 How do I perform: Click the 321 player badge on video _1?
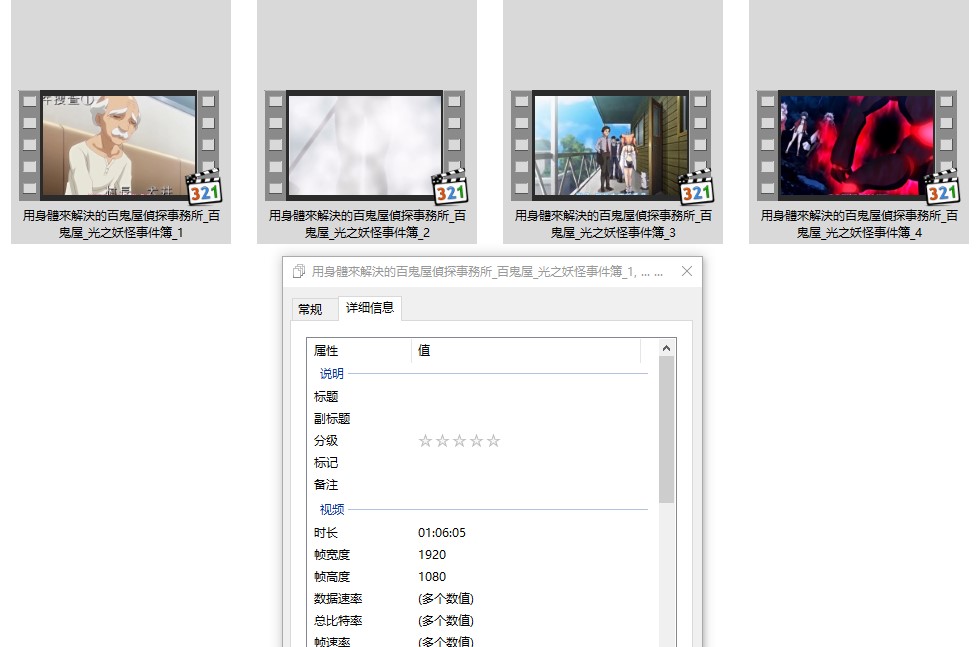204,187
